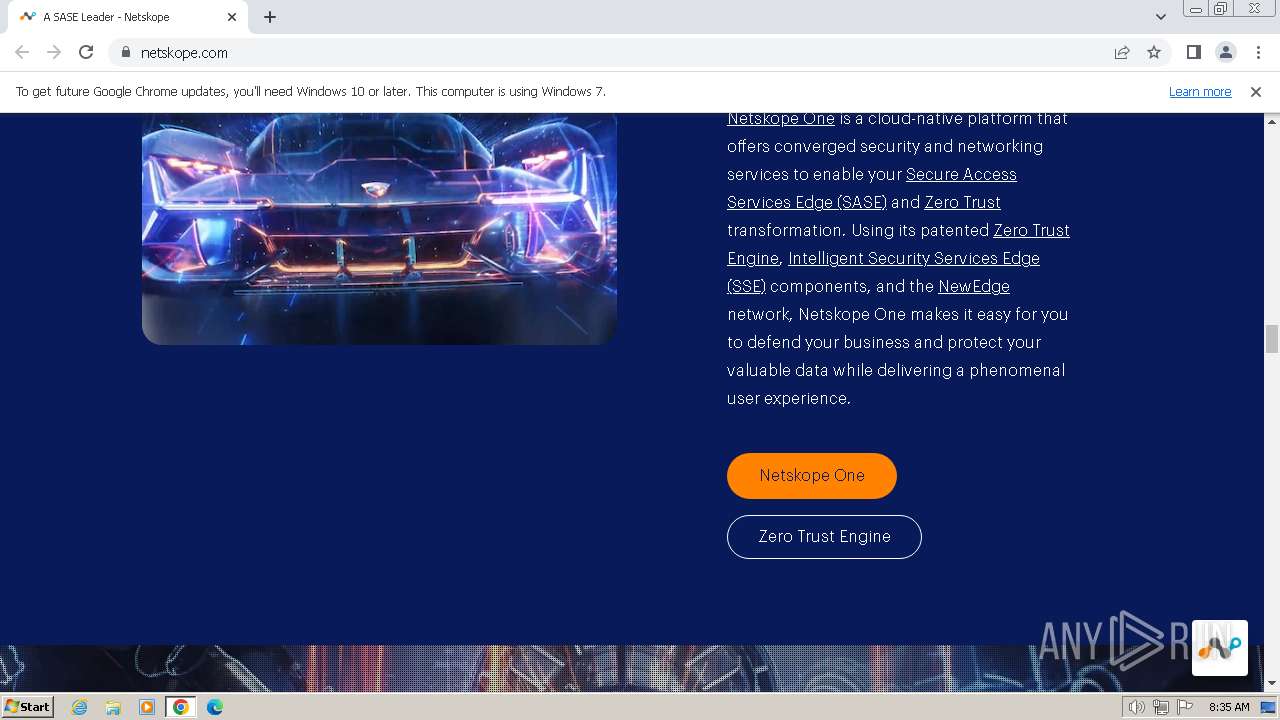Launch Internet Explorer from taskbar
The width and height of the screenshot is (1280, 720).
point(80,707)
